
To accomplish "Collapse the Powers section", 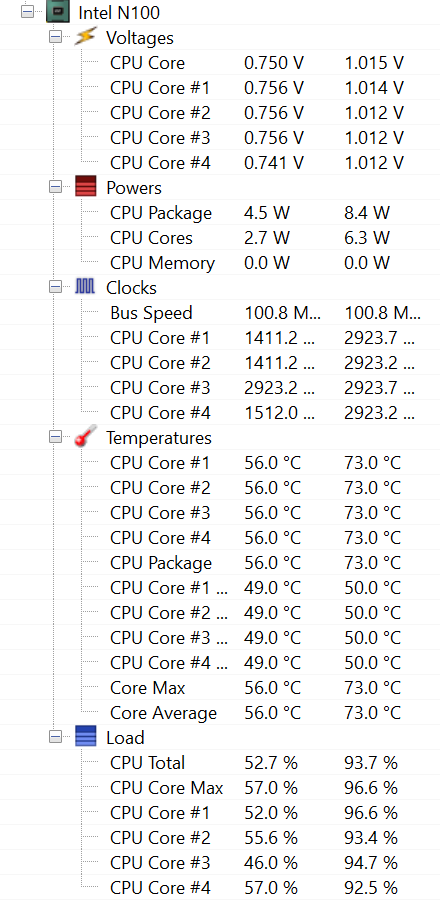I will tap(56, 188).
